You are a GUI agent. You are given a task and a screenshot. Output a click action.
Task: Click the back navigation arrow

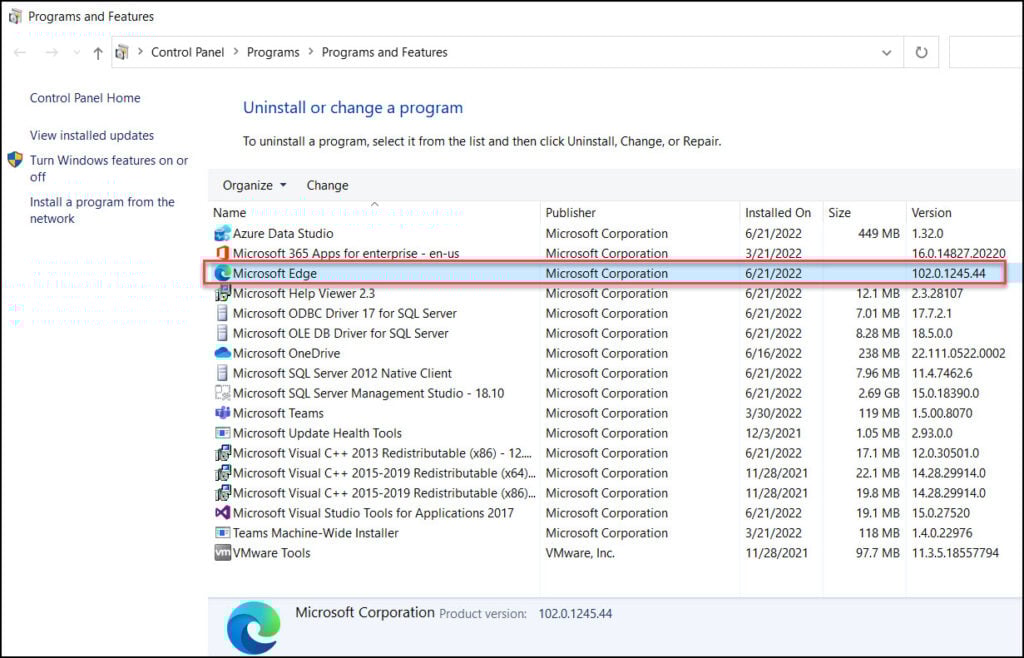pos(20,52)
